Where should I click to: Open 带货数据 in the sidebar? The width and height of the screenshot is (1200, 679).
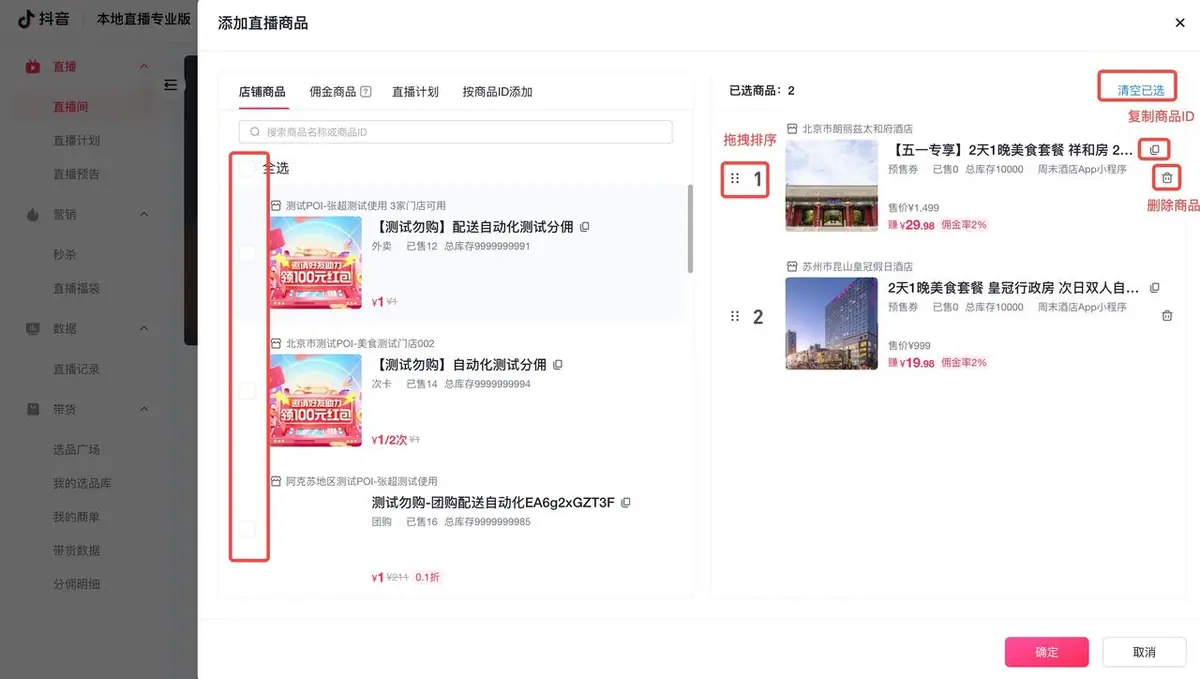tap(77, 551)
